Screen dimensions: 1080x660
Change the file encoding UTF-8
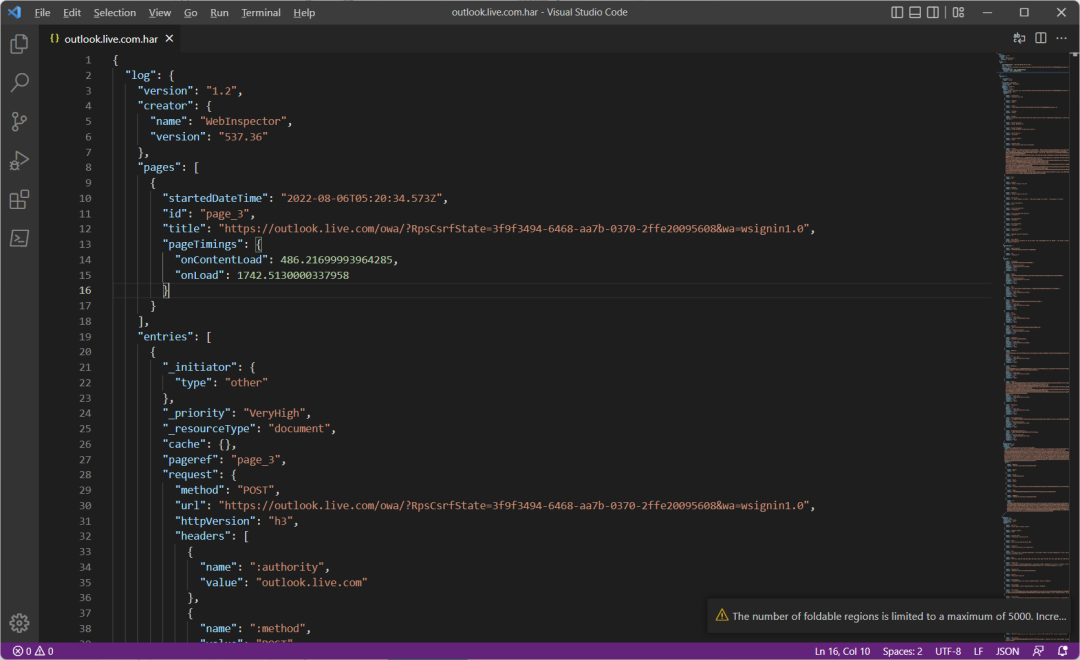click(x=948, y=651)
